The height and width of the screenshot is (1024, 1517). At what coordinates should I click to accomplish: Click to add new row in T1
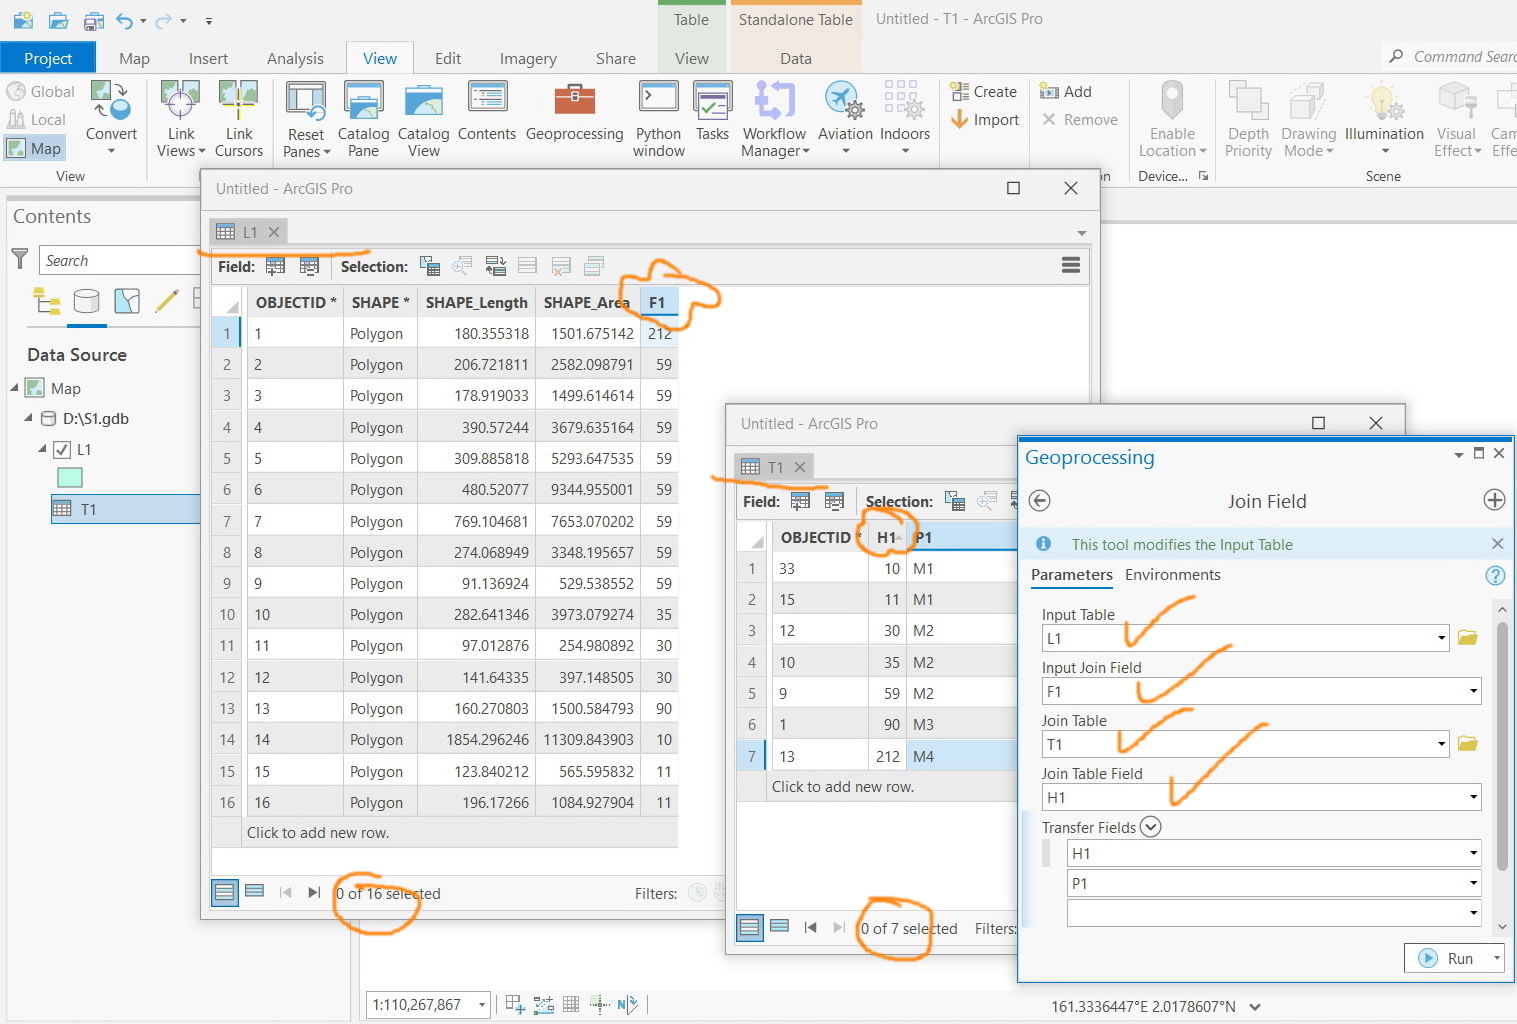[842, 786]
